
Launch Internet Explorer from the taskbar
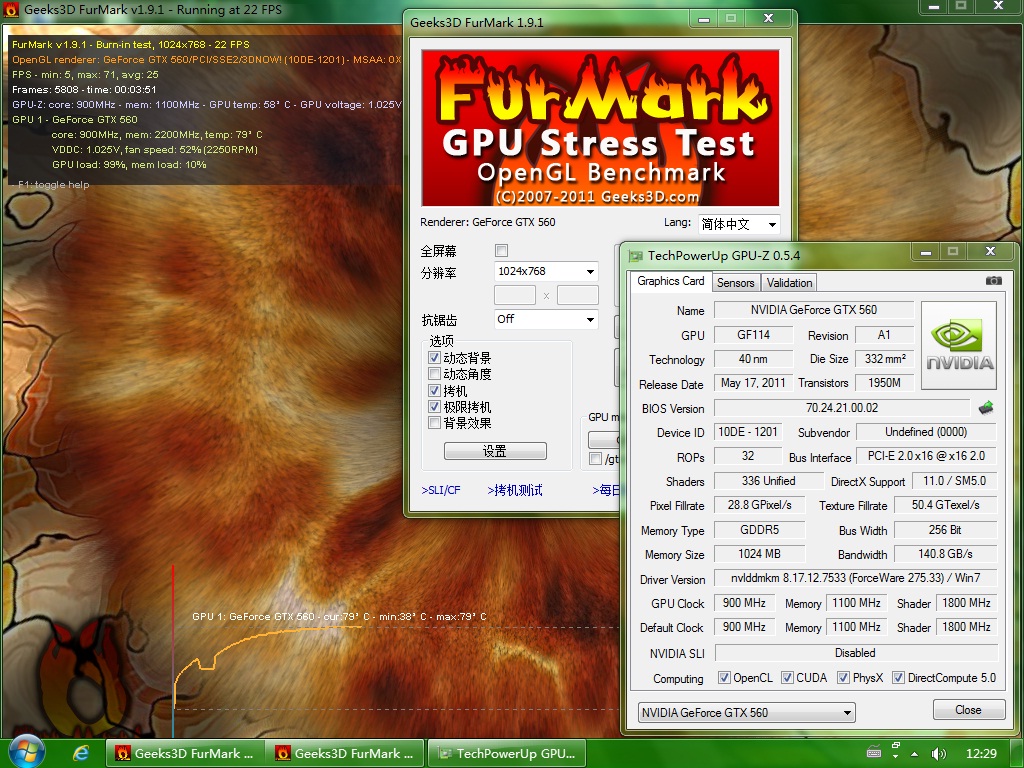point(82,752)
